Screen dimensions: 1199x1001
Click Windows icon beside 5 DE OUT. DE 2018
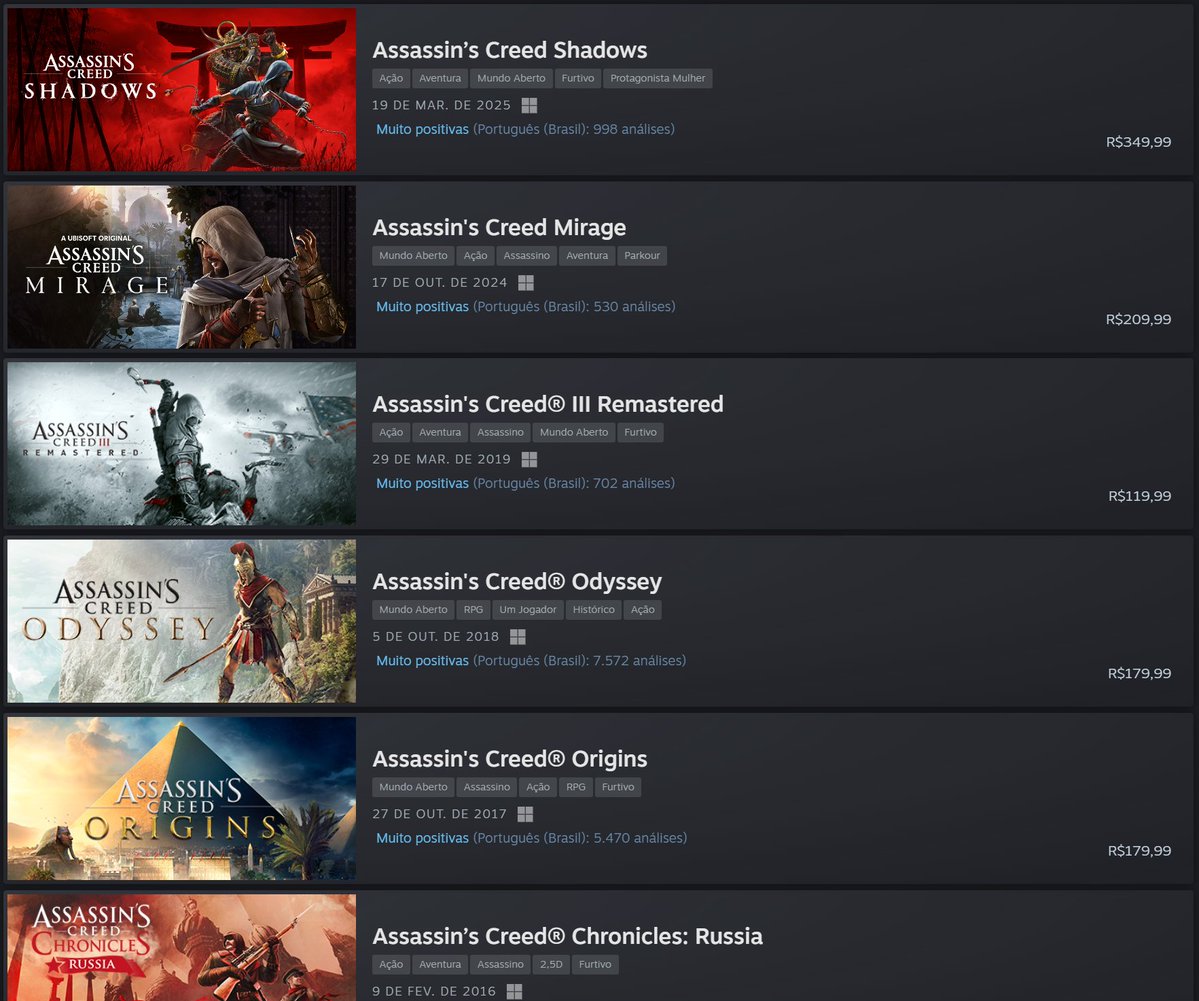[518, 637]
